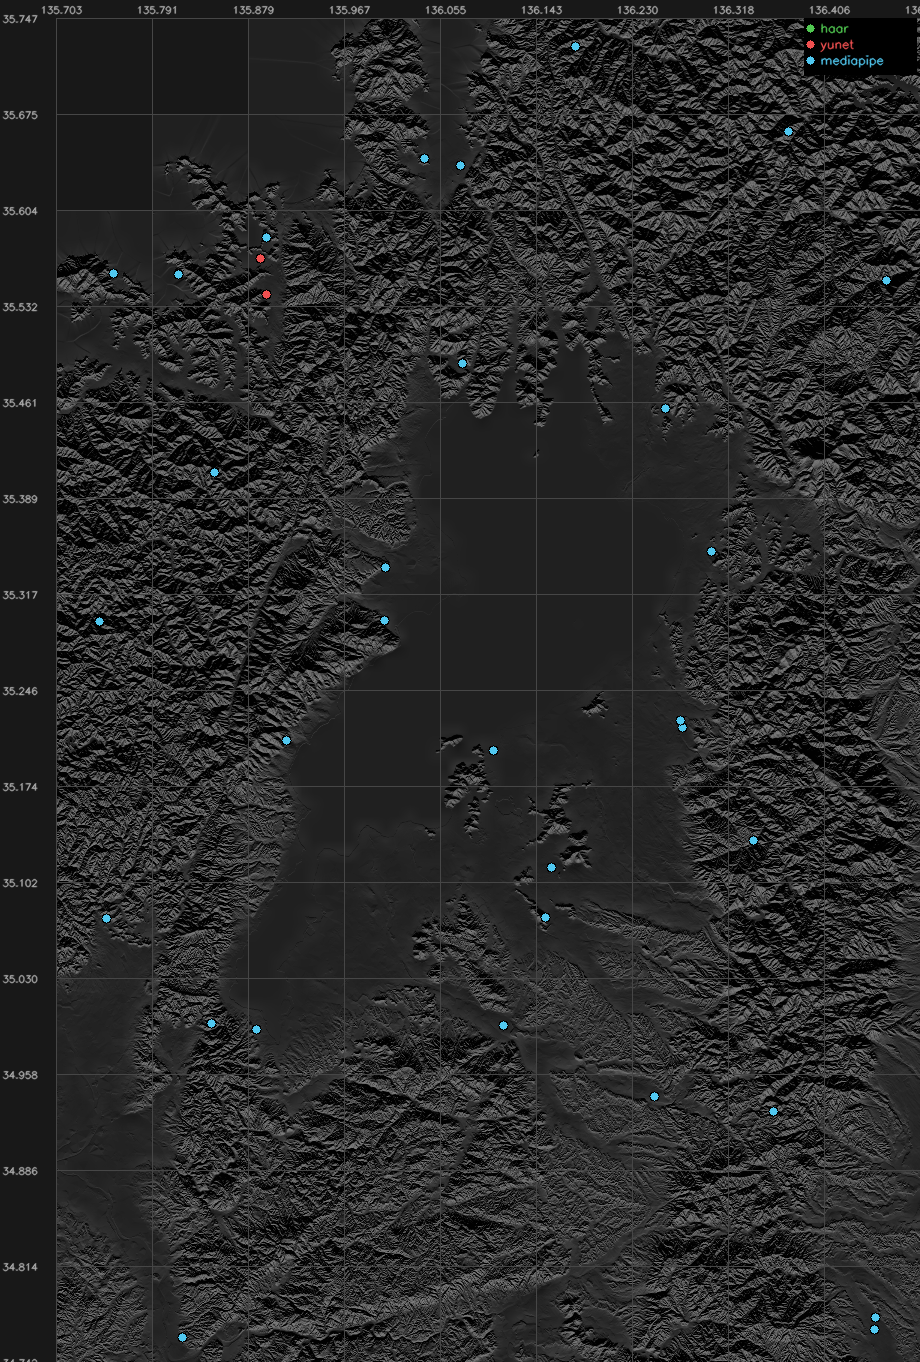This screenshot has width=920, height=1362.
Task: Click the red yunet legend marker
Action: click(x=811, y=44)
